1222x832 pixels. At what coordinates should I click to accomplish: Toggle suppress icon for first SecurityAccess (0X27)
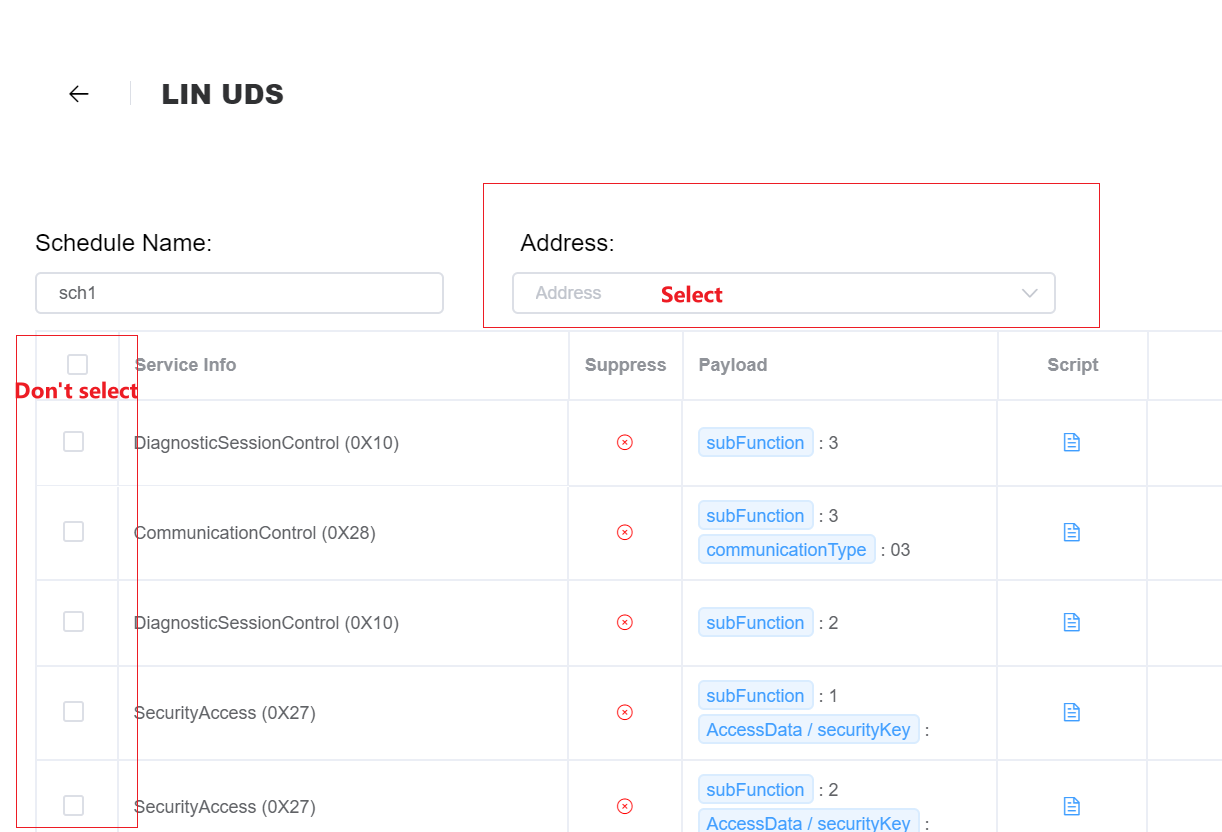(x=624, y=712)
